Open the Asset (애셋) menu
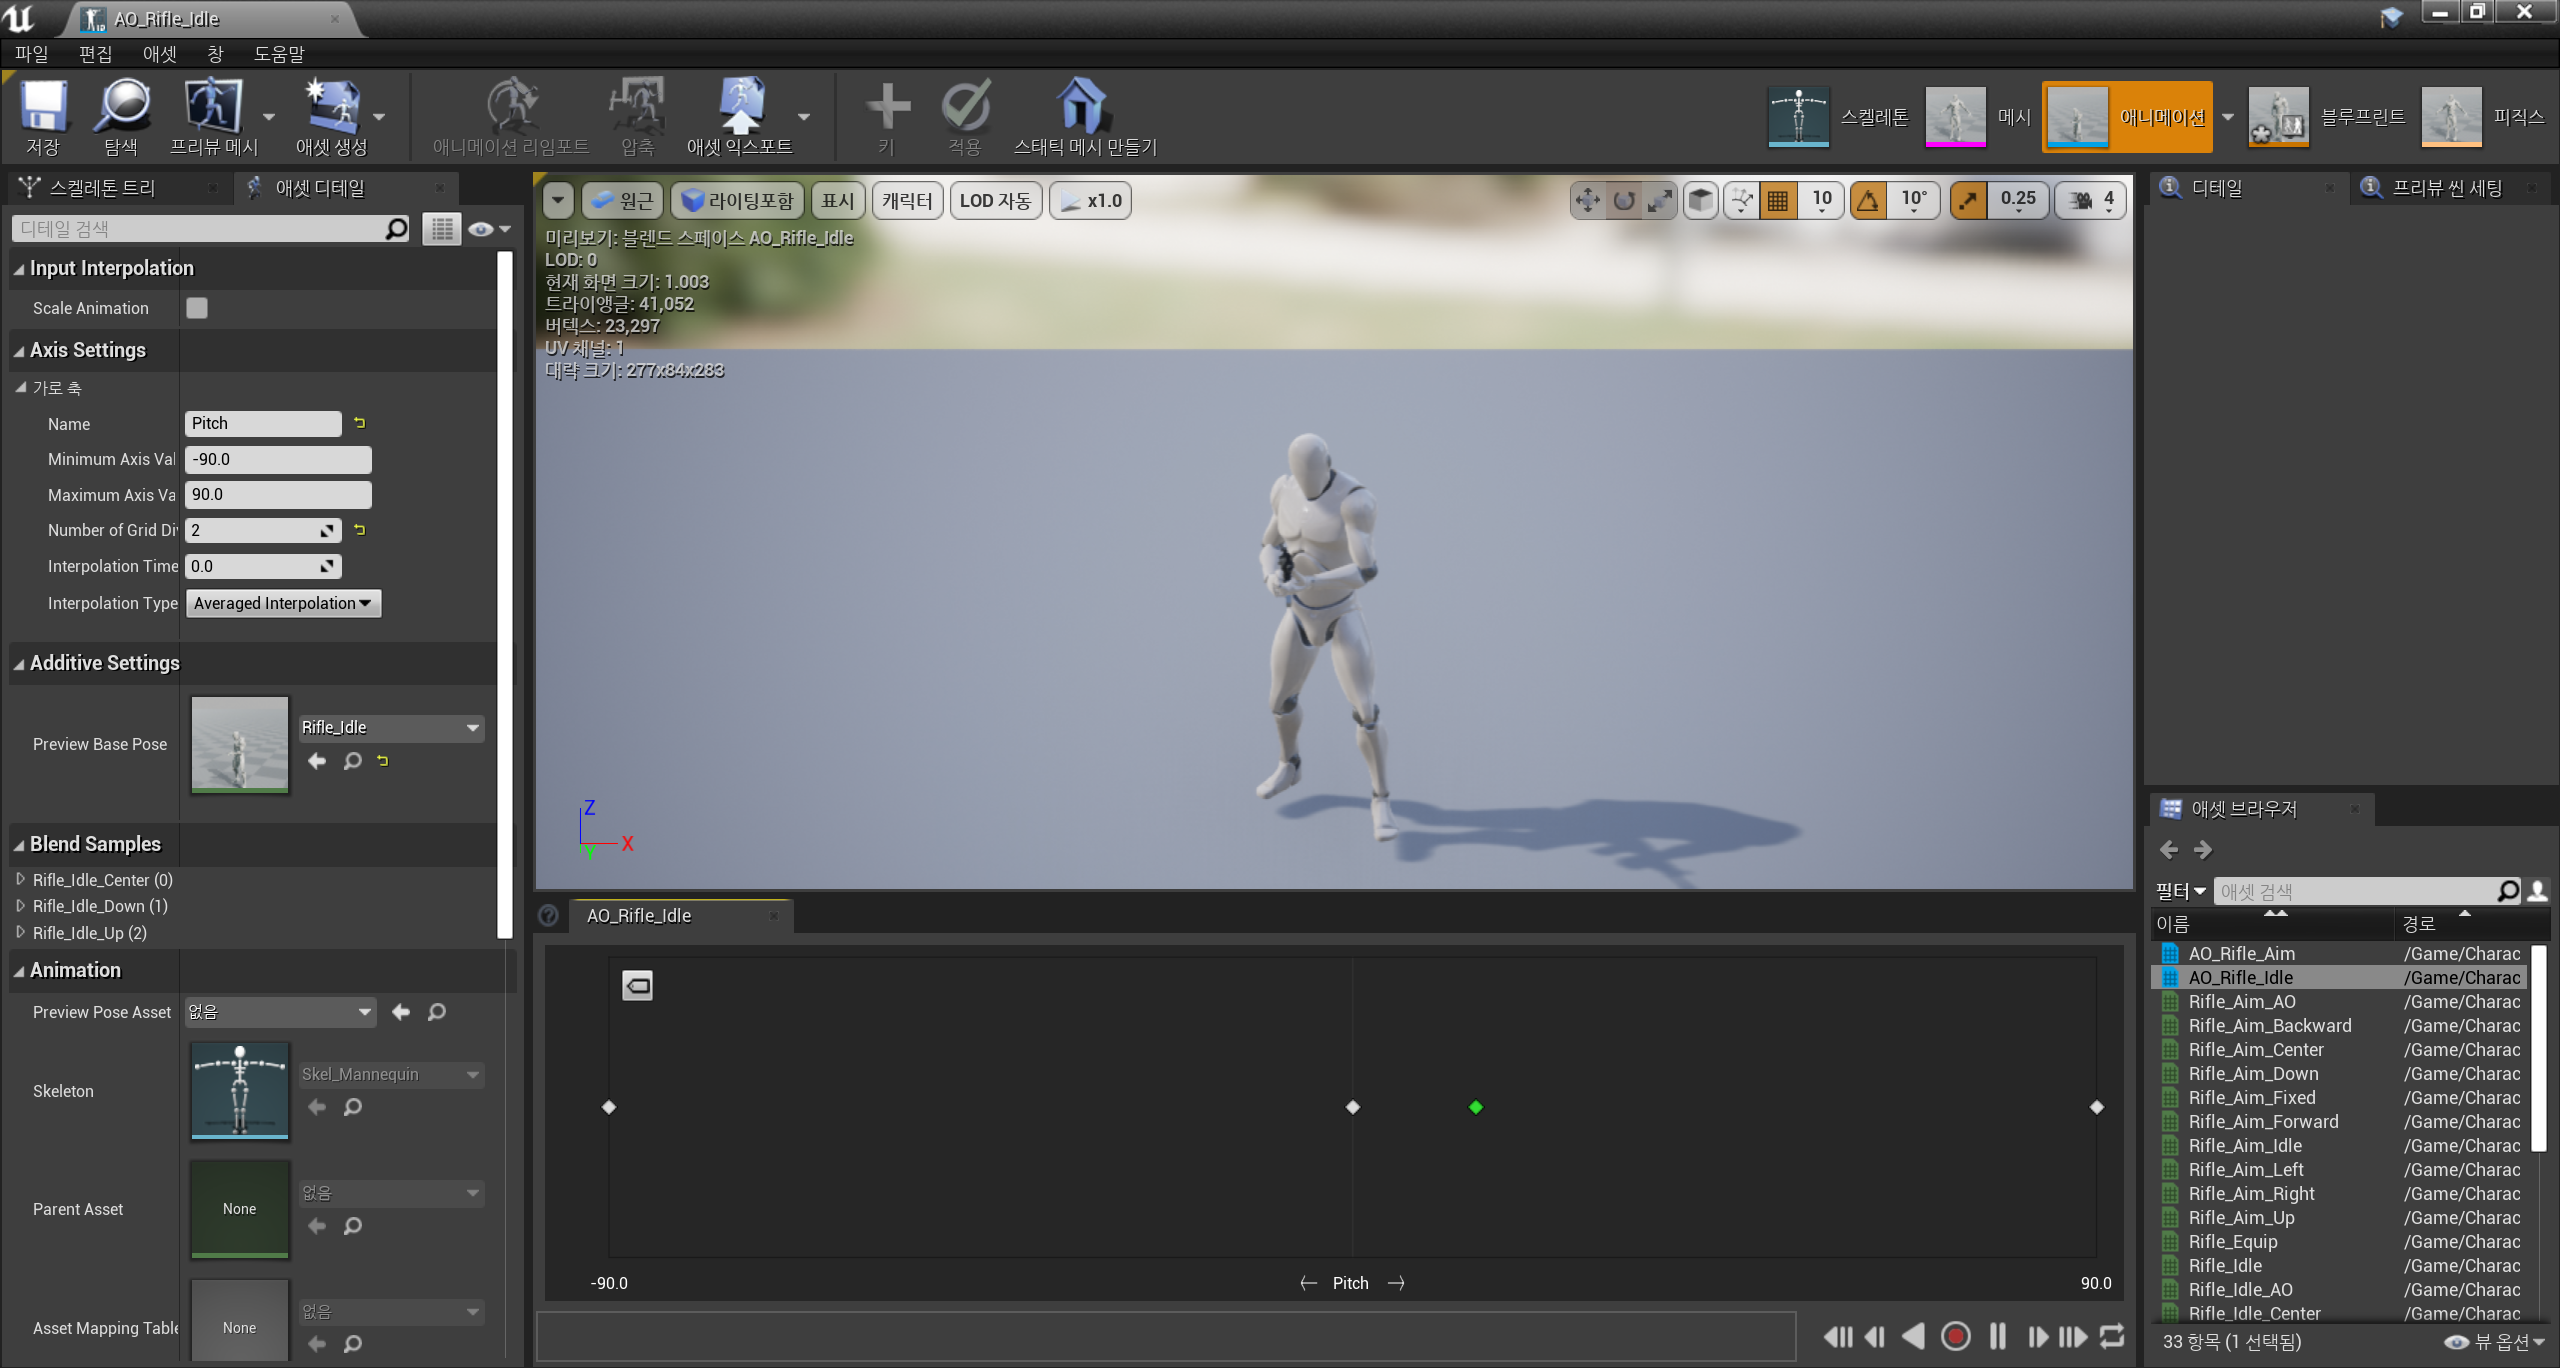Screen dimensions: 2560x1368 (159, 54)
